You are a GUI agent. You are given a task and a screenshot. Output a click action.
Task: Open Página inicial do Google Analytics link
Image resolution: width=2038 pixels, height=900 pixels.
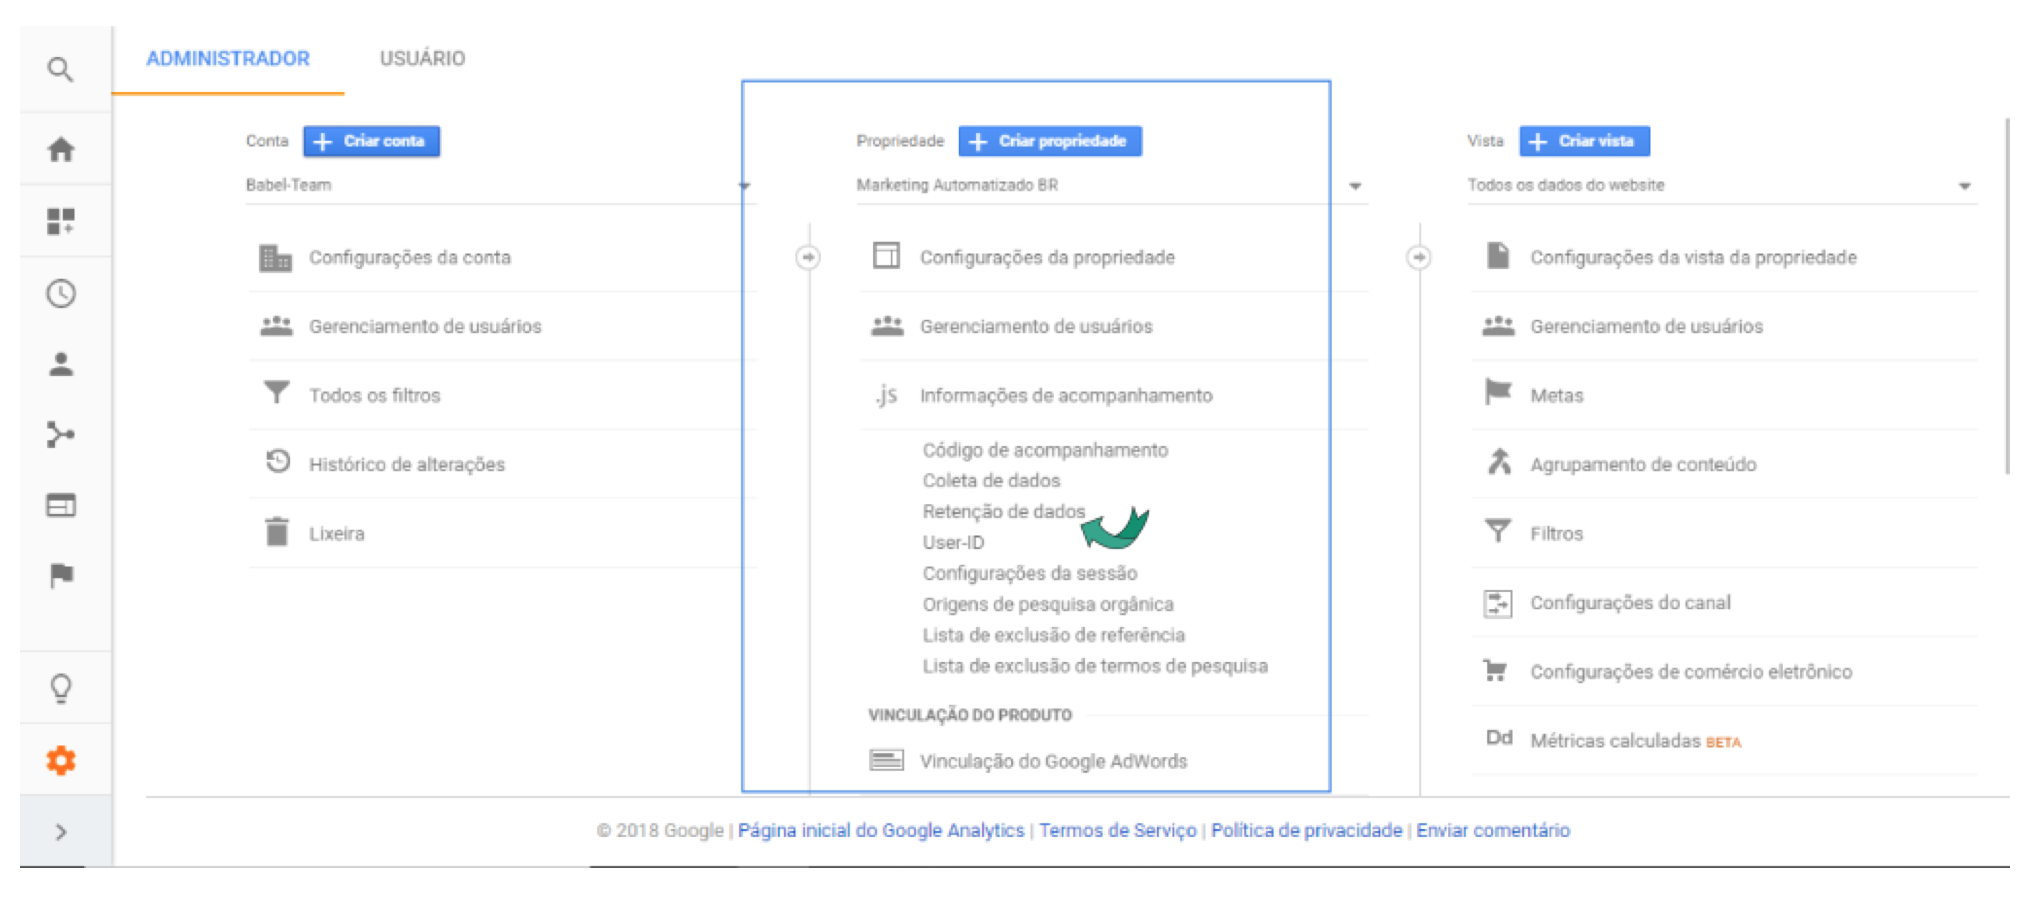pos(881,830)
